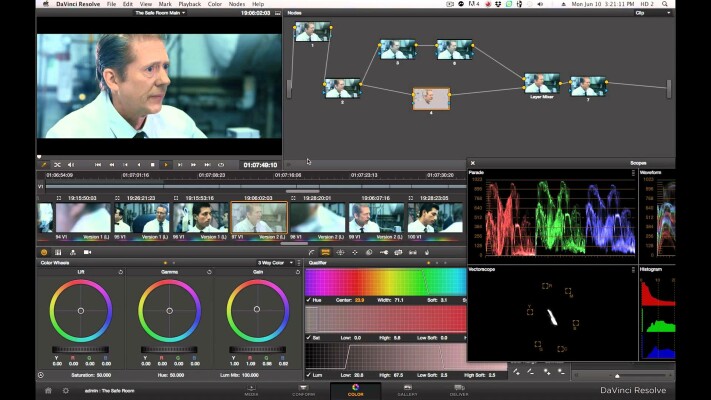Select the orange Color Wheels palette icon
The image size is (711, 400).
click(x=44, y=252)
